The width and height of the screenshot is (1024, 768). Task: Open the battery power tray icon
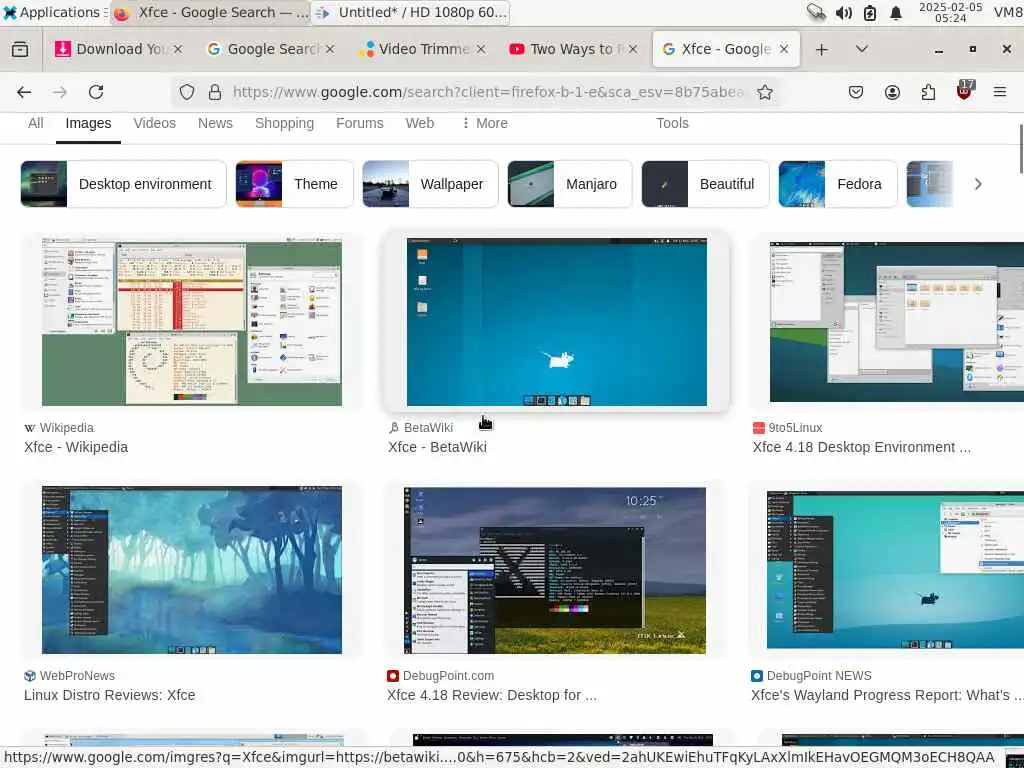point(869,13)
